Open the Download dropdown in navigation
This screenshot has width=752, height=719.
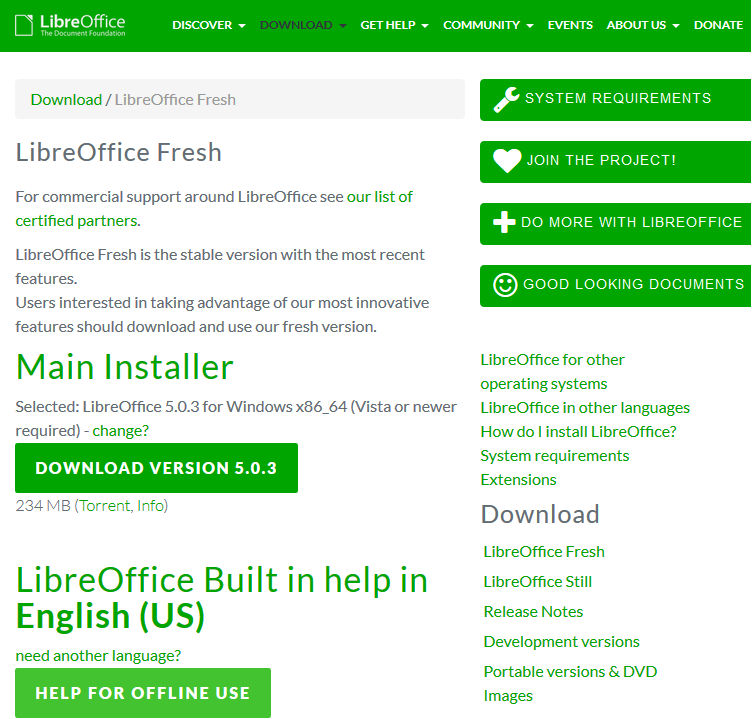(303, 25)
